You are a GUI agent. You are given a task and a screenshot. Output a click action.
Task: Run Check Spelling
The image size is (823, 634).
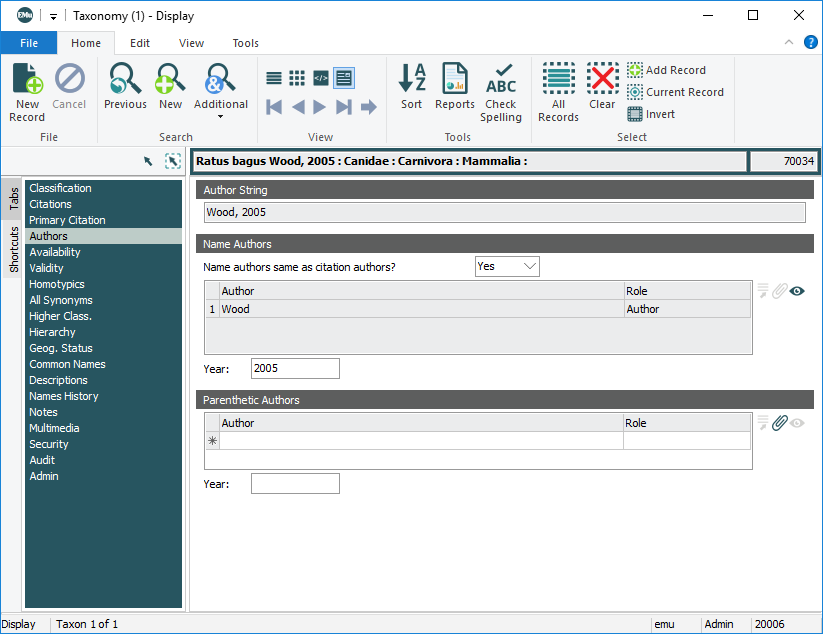pos(501,79)
